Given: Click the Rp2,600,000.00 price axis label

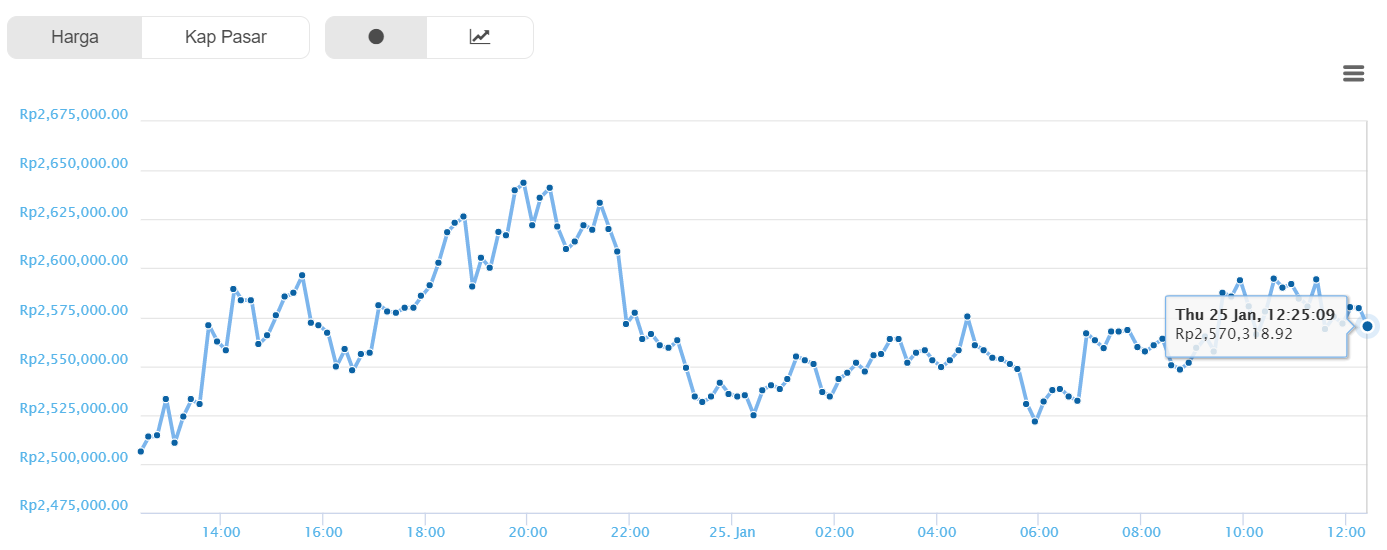Looking at the screenshot, I should click(74, 261).
